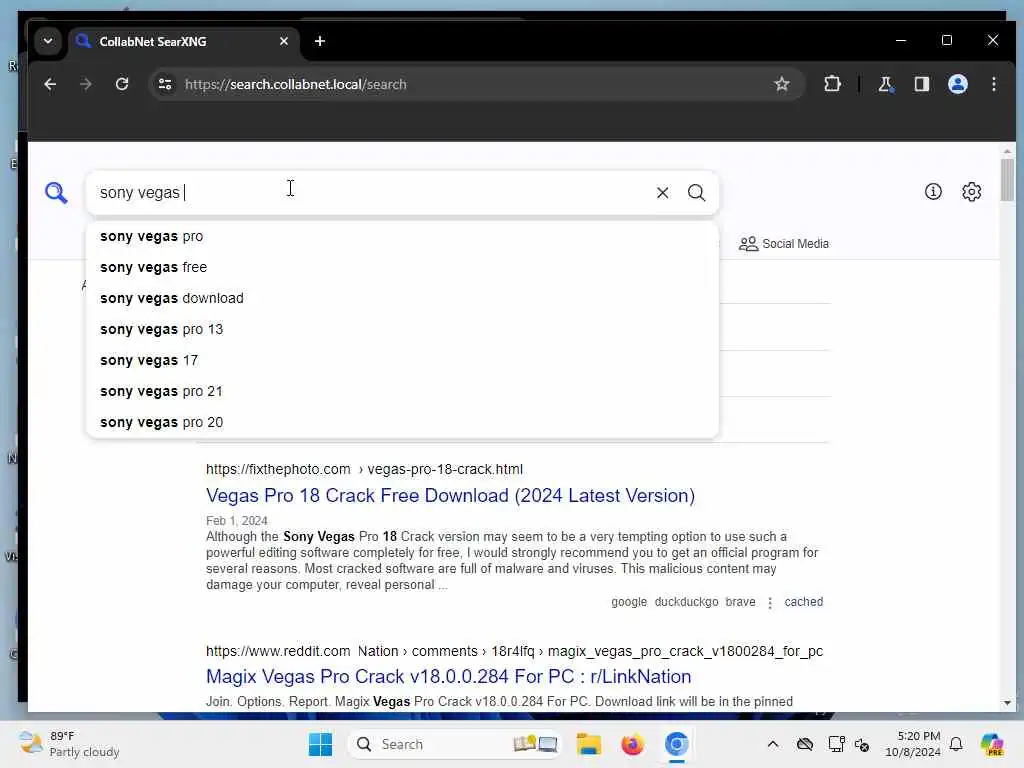This screenshot has width=1024, height=768.
Task: Open the SearXNG about info icon
Action: (x=933, y=191)
